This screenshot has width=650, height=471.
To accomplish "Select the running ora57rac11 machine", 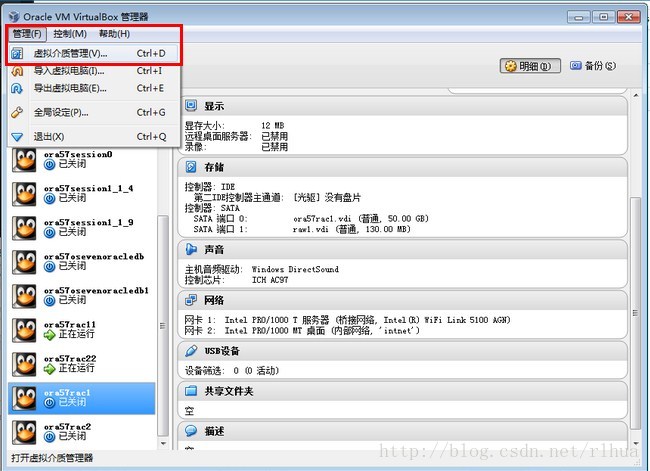I will point(82,330).
